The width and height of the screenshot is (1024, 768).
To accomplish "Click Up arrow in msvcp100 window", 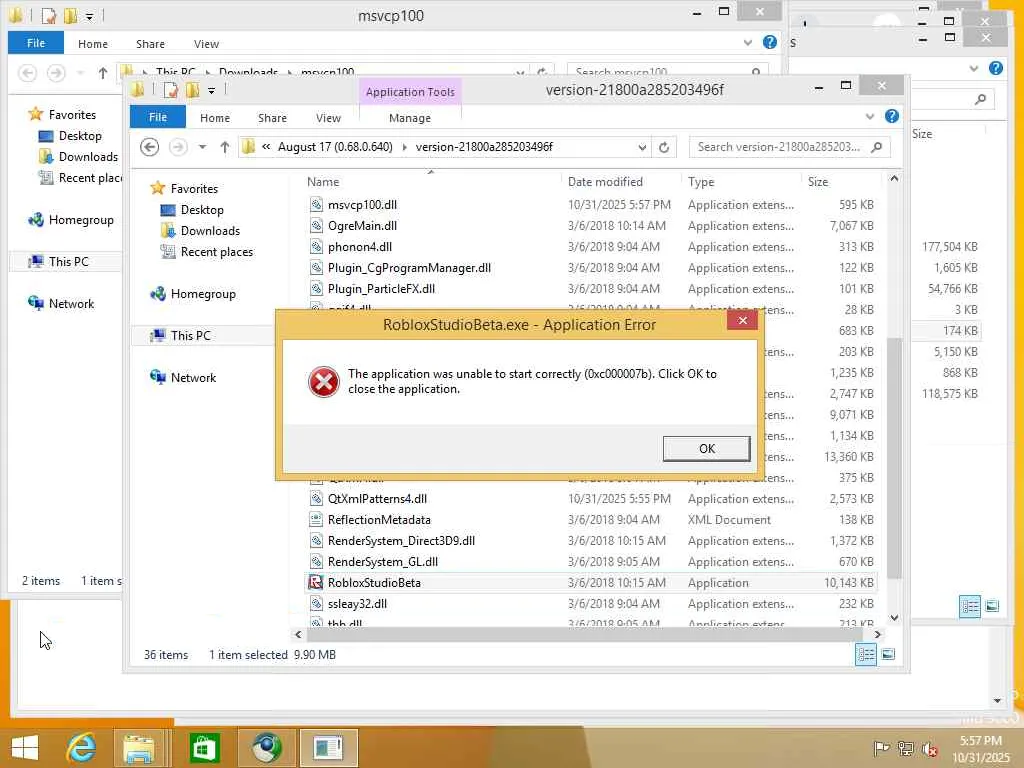I will point(103,73).
